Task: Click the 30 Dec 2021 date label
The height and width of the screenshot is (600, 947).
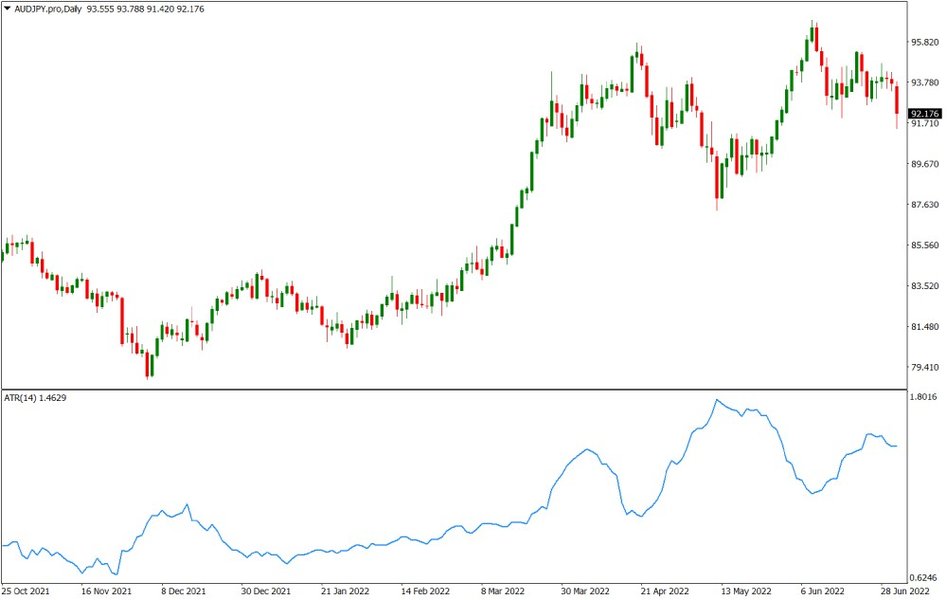Action: (266, 590)
